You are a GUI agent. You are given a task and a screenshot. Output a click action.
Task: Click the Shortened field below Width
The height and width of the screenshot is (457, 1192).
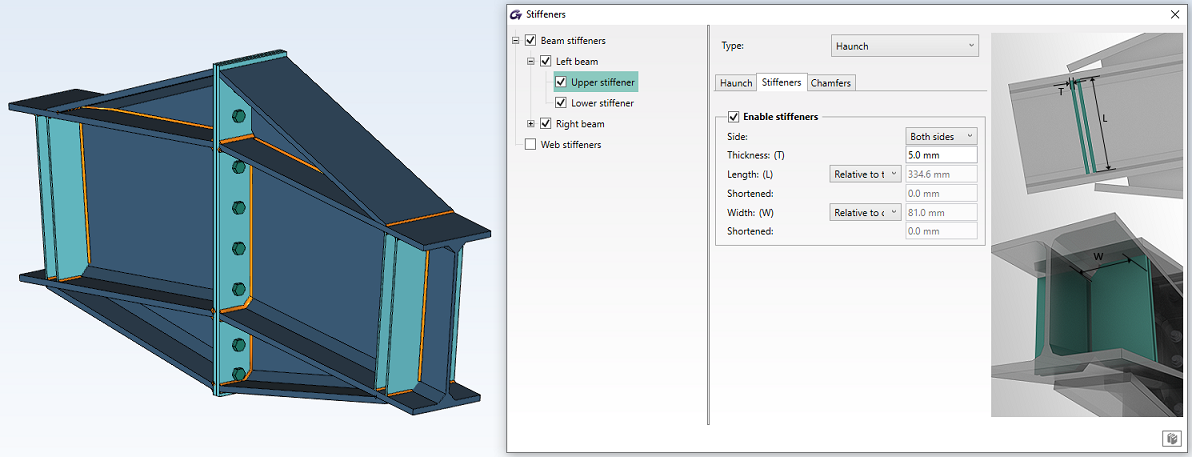[x=941, y=231]
